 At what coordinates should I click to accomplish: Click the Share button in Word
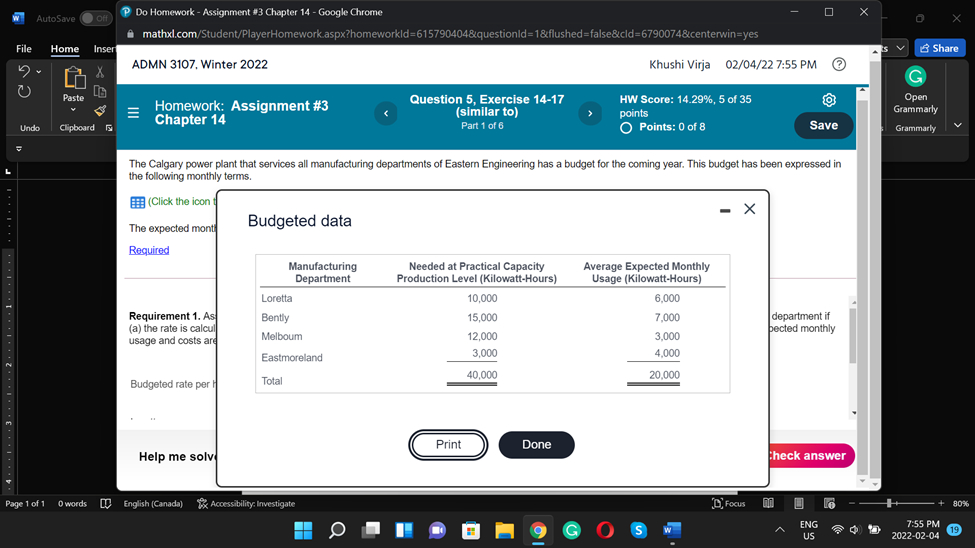(x=940, y=48)
